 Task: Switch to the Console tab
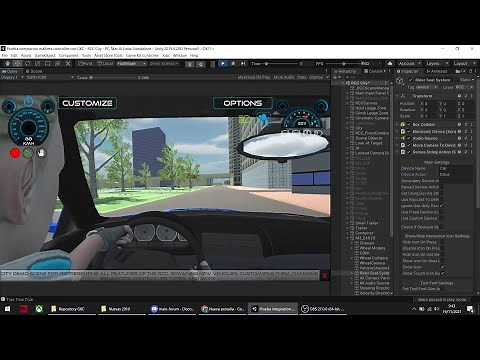375,71
